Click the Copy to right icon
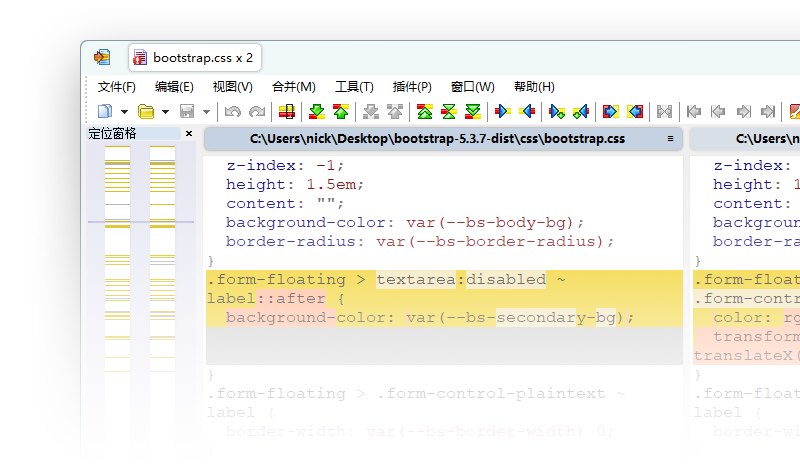This screenshot has height=465, width=800. pos(503,111)
